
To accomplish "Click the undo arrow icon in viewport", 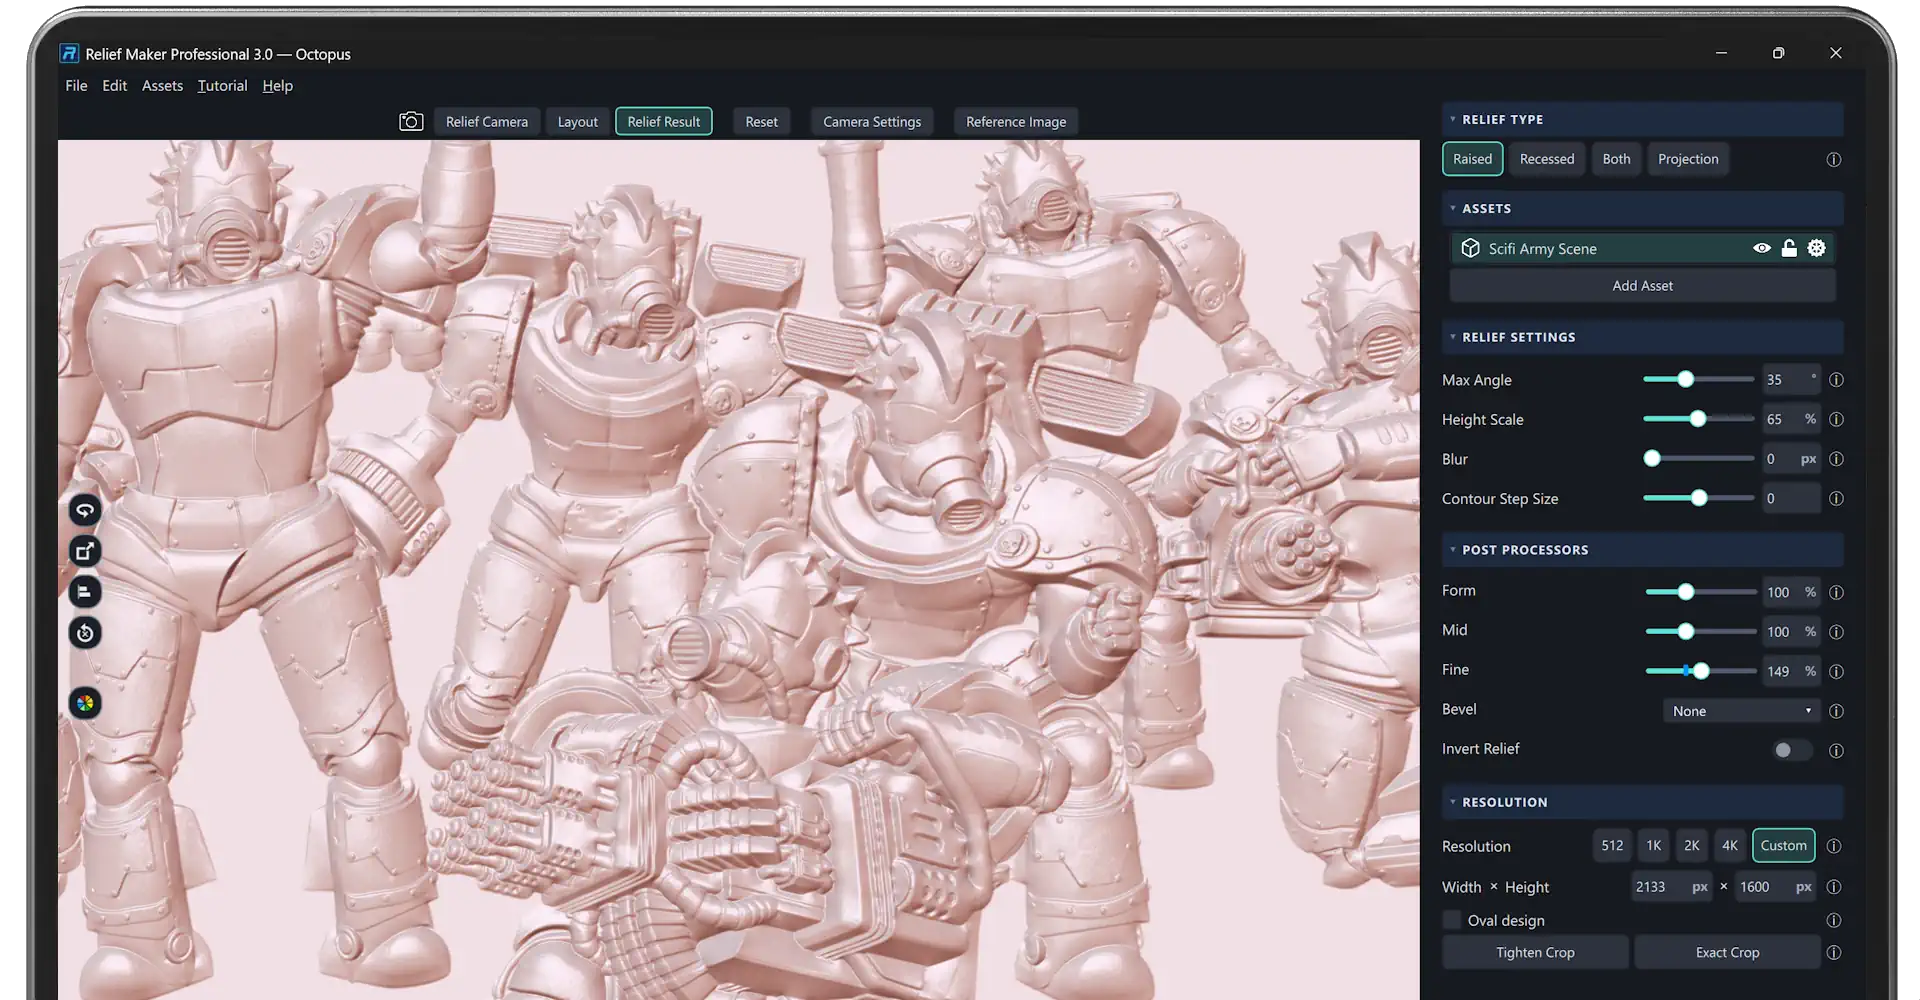I will [x=85, y=510].
